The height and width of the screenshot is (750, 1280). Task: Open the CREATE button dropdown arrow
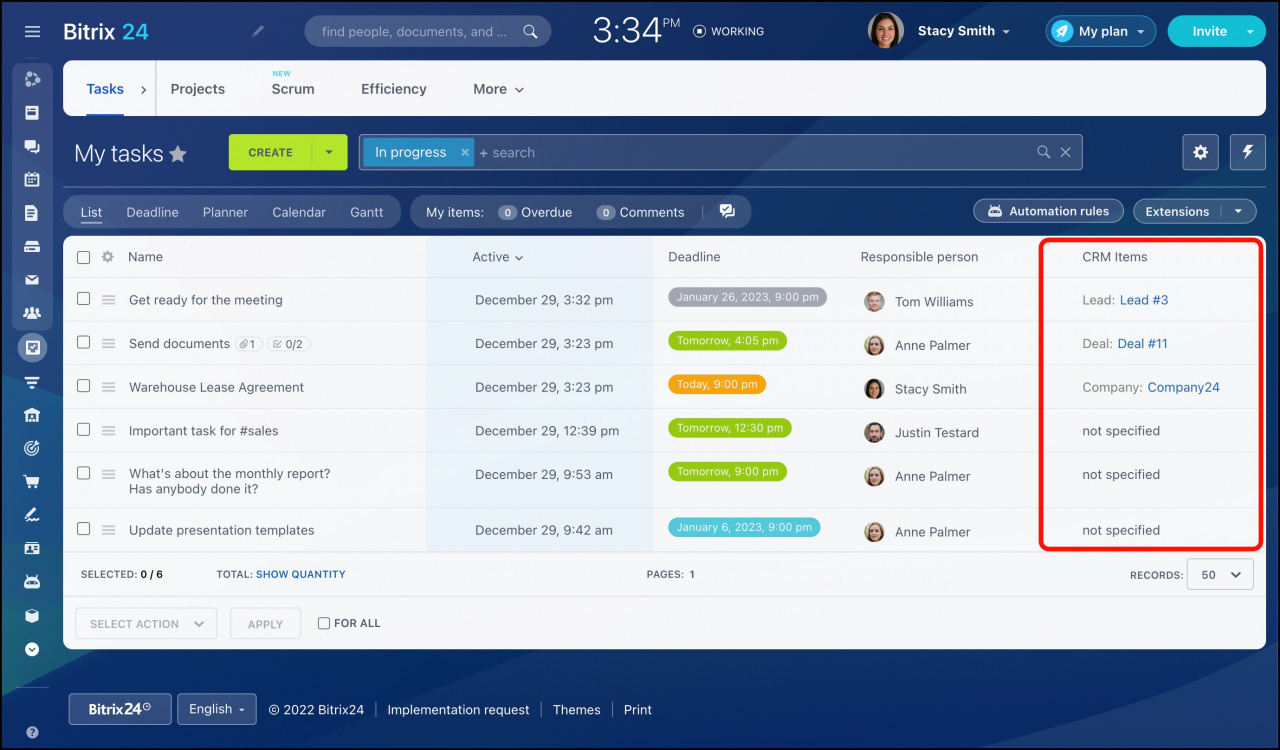pos(329,152)
